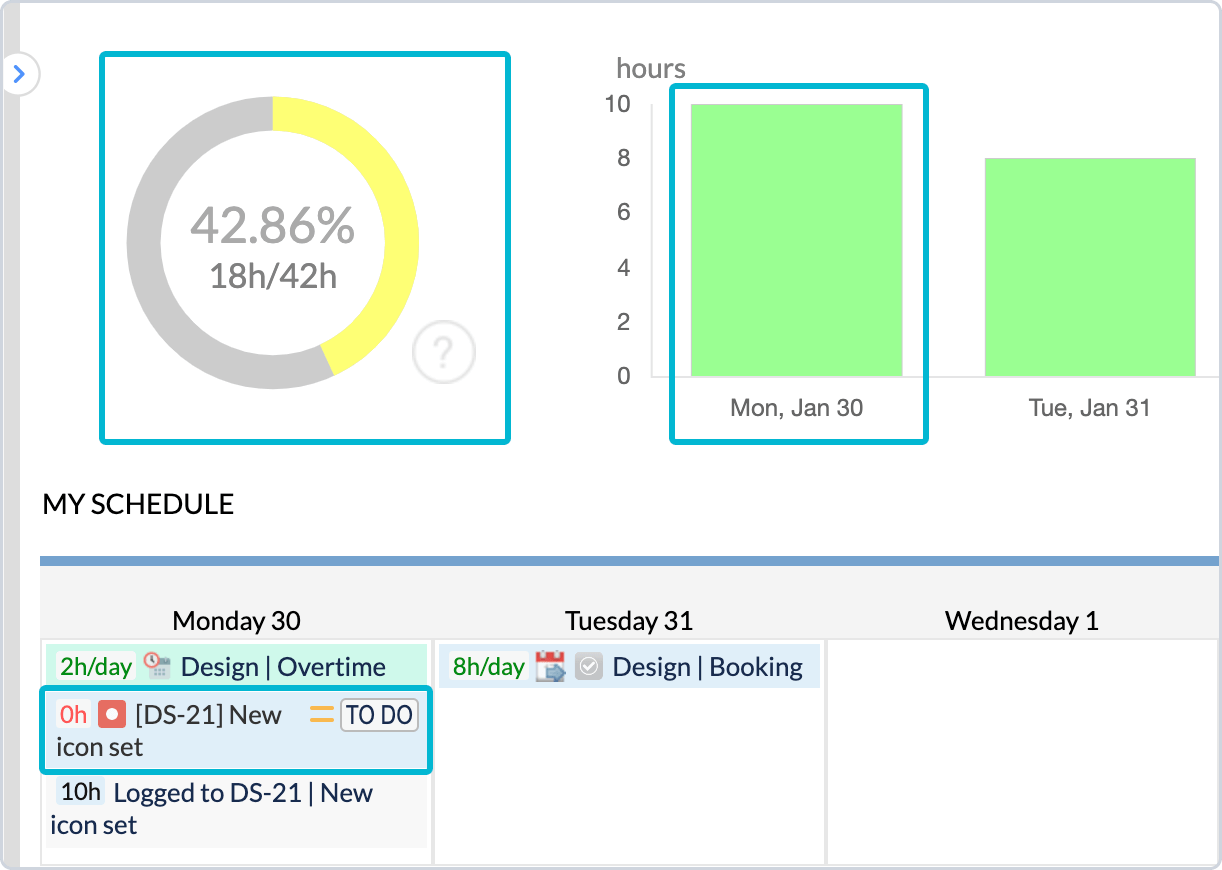Click the question mark help icon
Image resolution: width=1222 pixels, height=870 pixels.
click(444, 352)
